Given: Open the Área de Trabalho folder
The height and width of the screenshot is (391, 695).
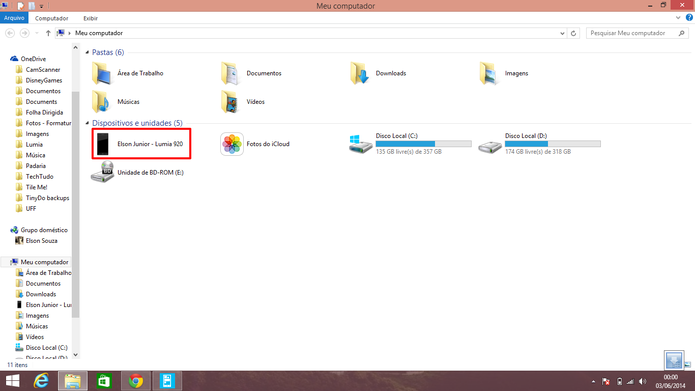Looking at the screenshot, I should tap(128, 73).
